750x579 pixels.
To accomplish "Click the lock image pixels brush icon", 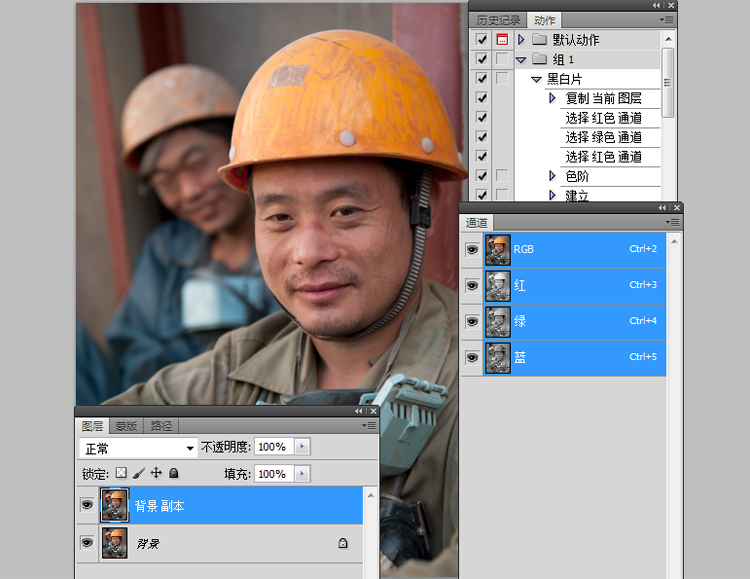I will tap(139, 473).
